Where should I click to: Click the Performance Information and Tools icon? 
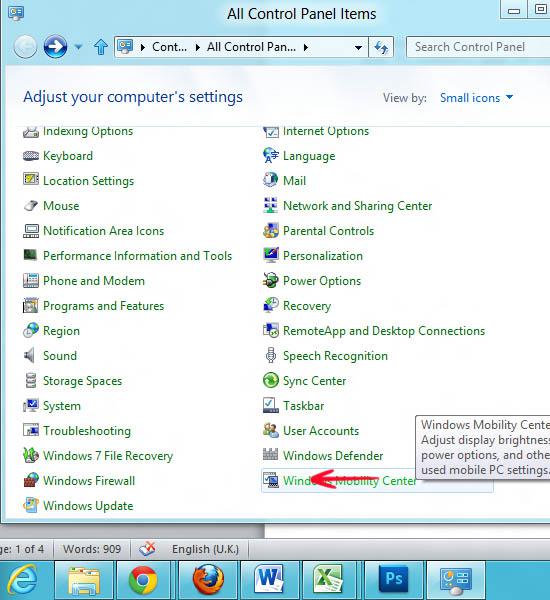pyautogui.click(x=30, y=255)
